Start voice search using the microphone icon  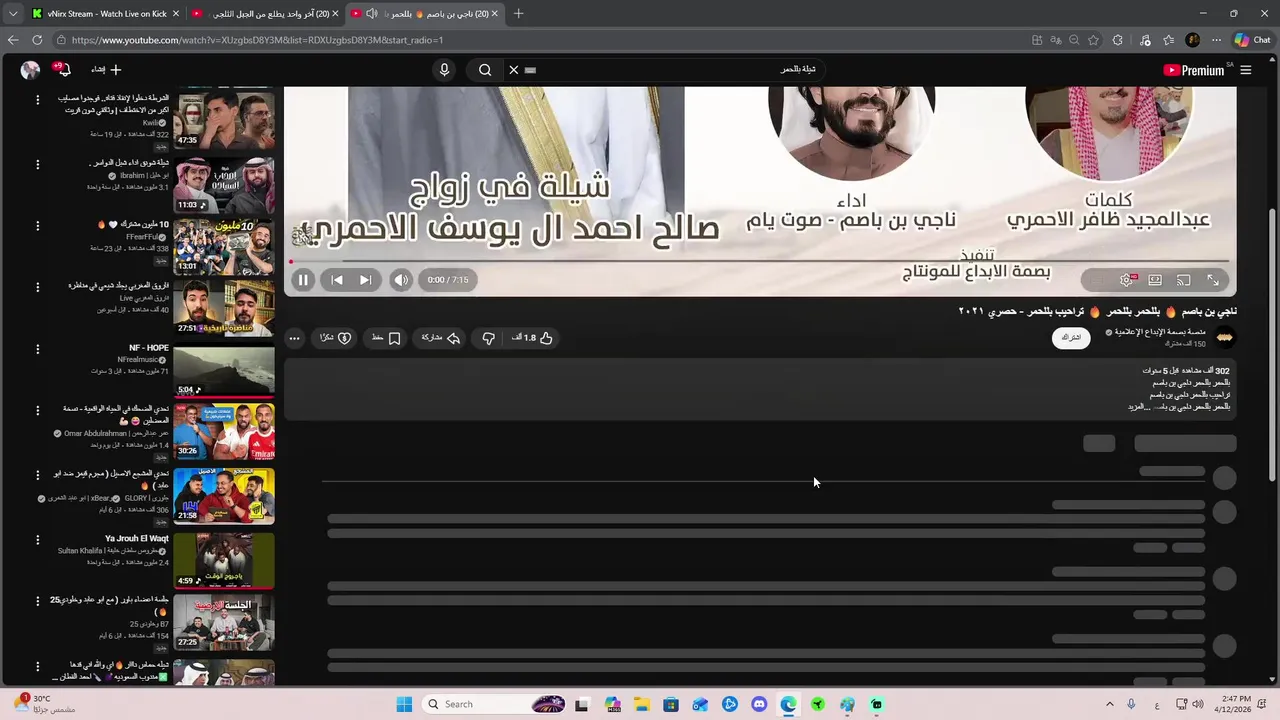445,70
